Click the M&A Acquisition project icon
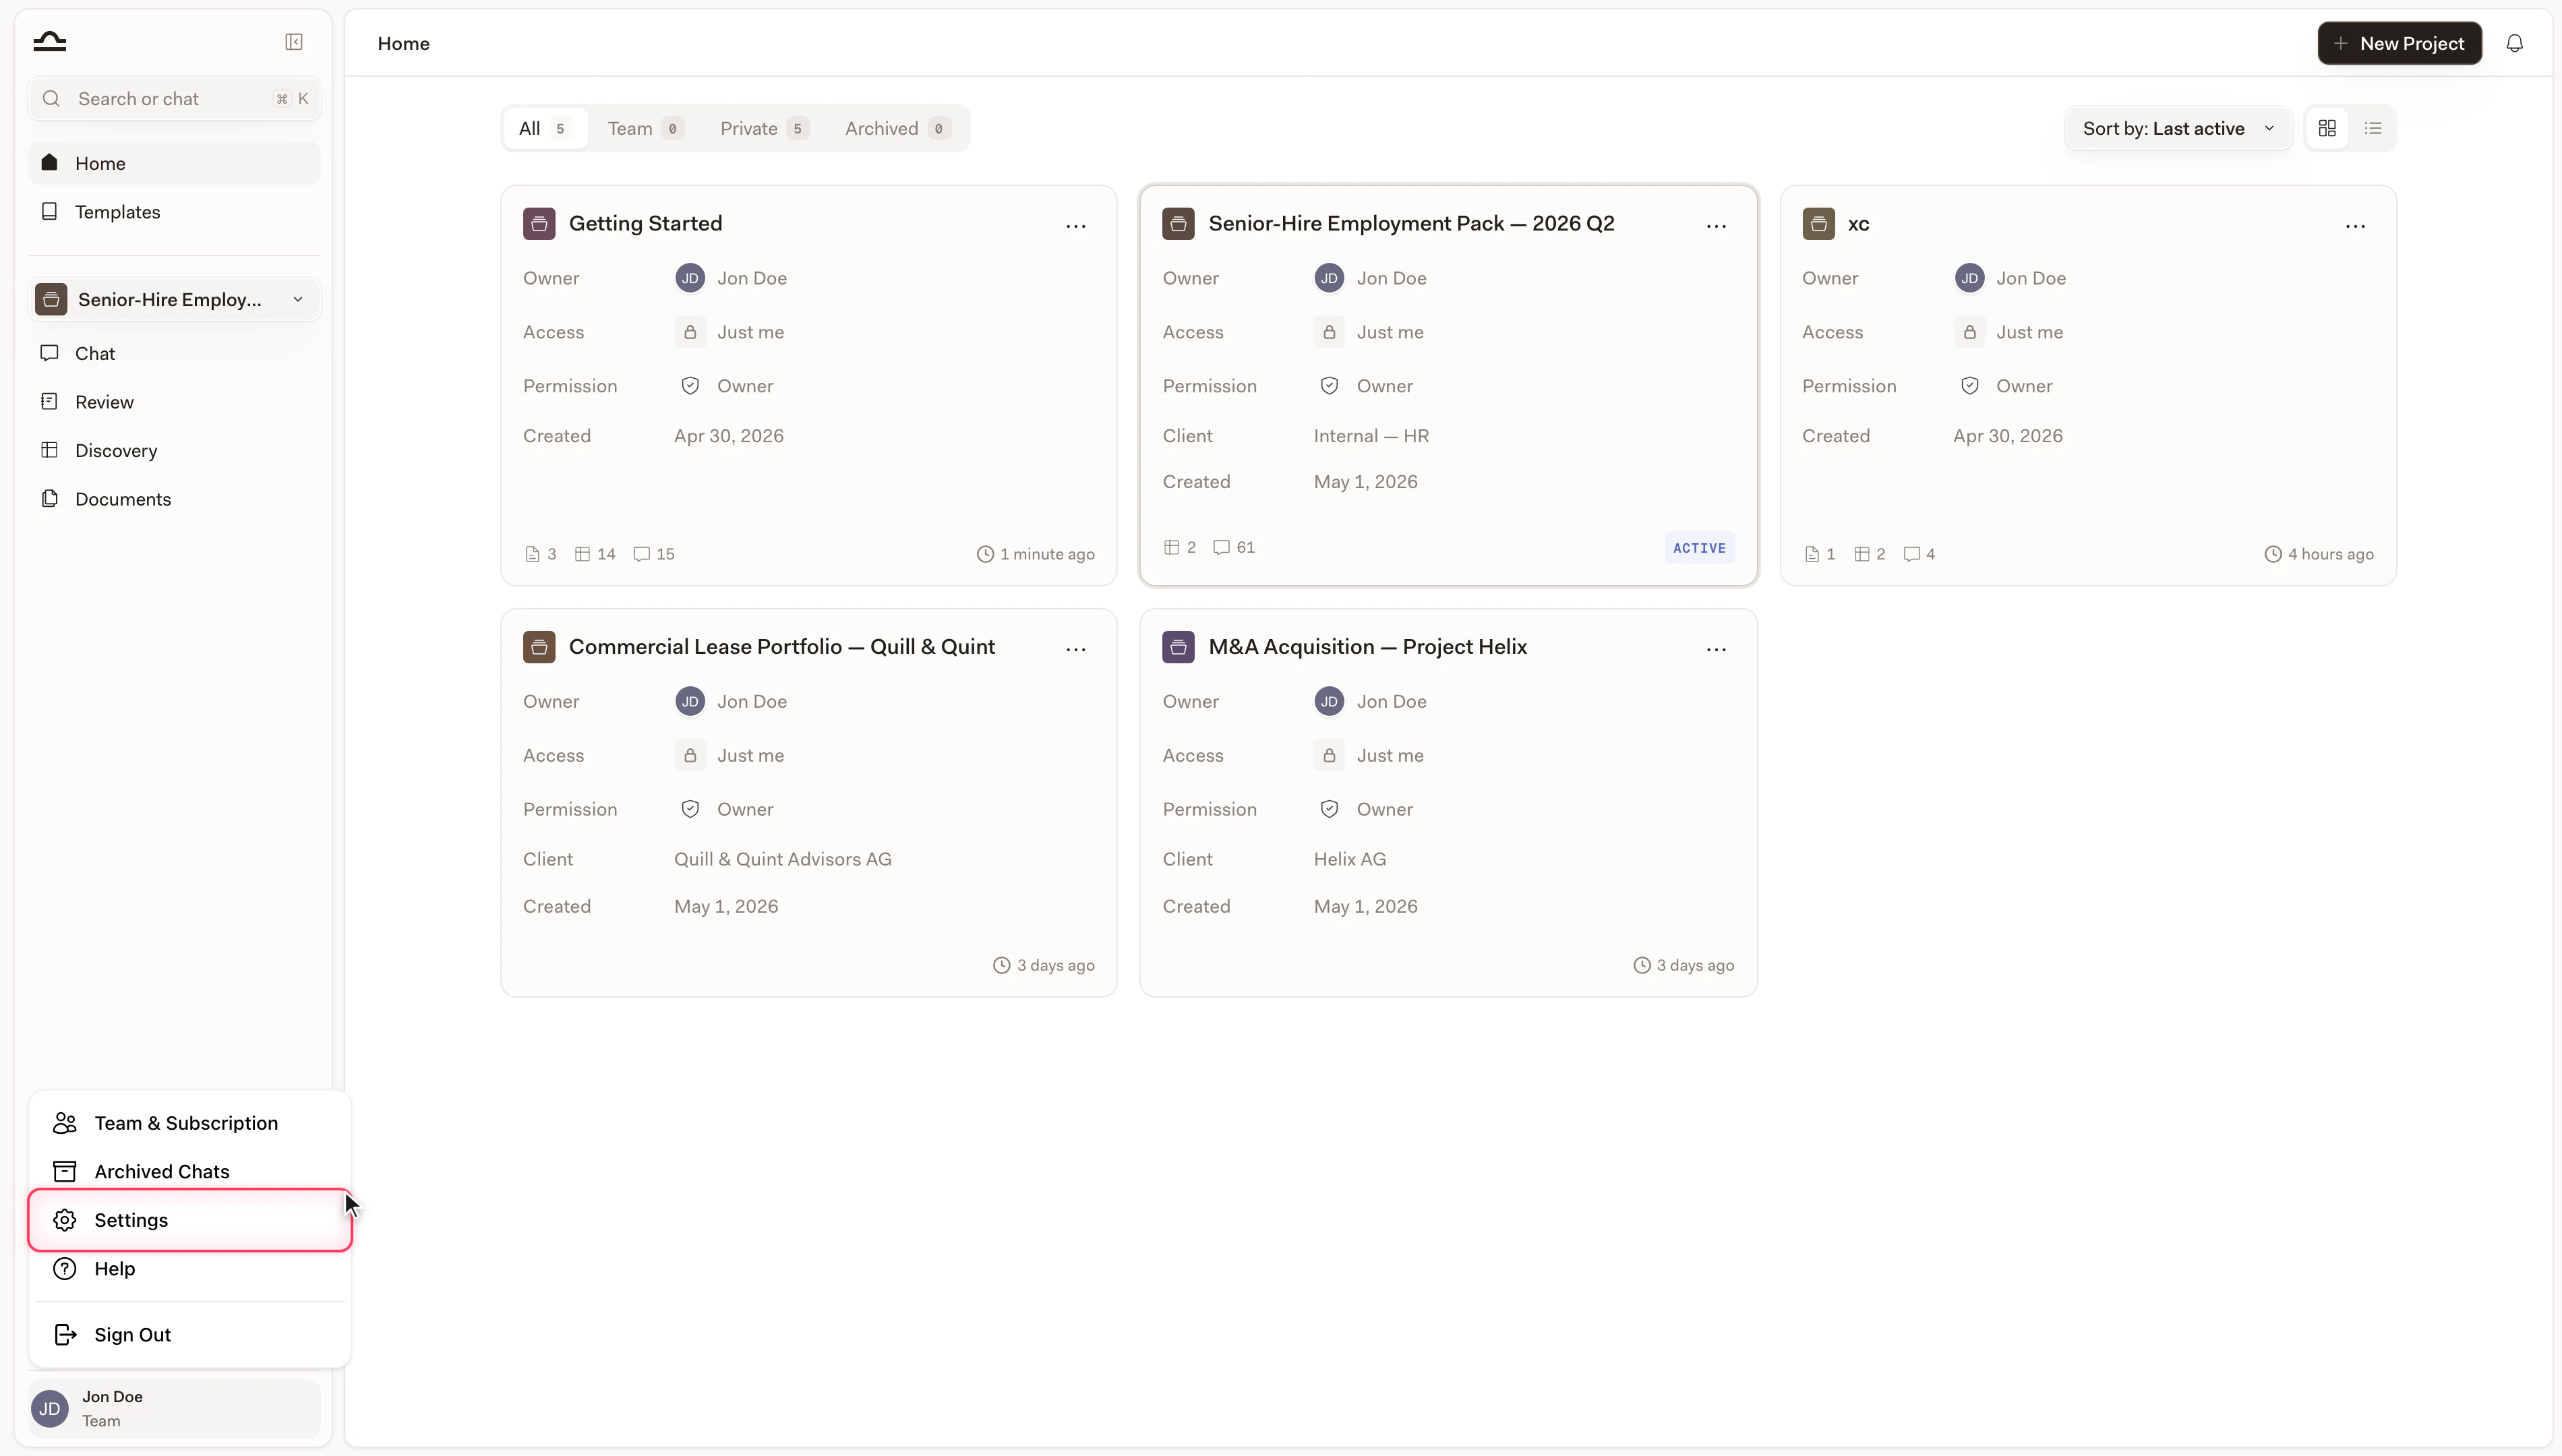 [x=1178, y=647]
